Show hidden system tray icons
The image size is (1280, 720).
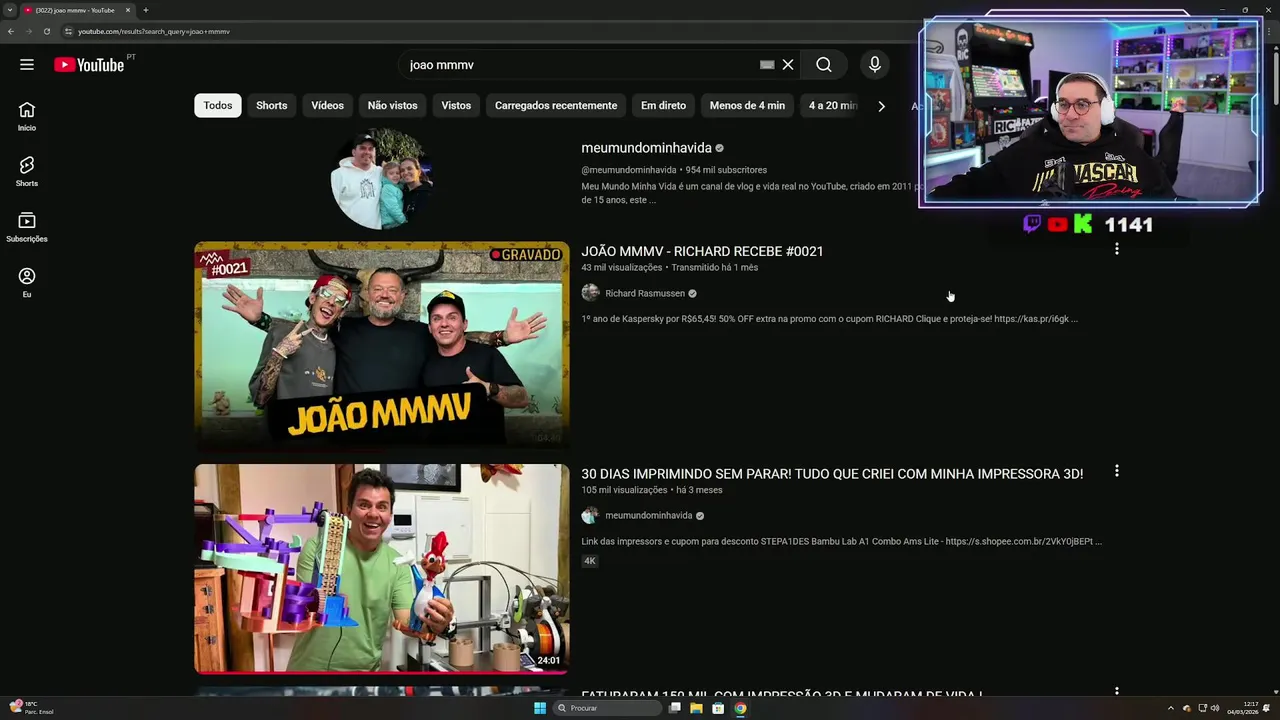tap(1171, 708)
